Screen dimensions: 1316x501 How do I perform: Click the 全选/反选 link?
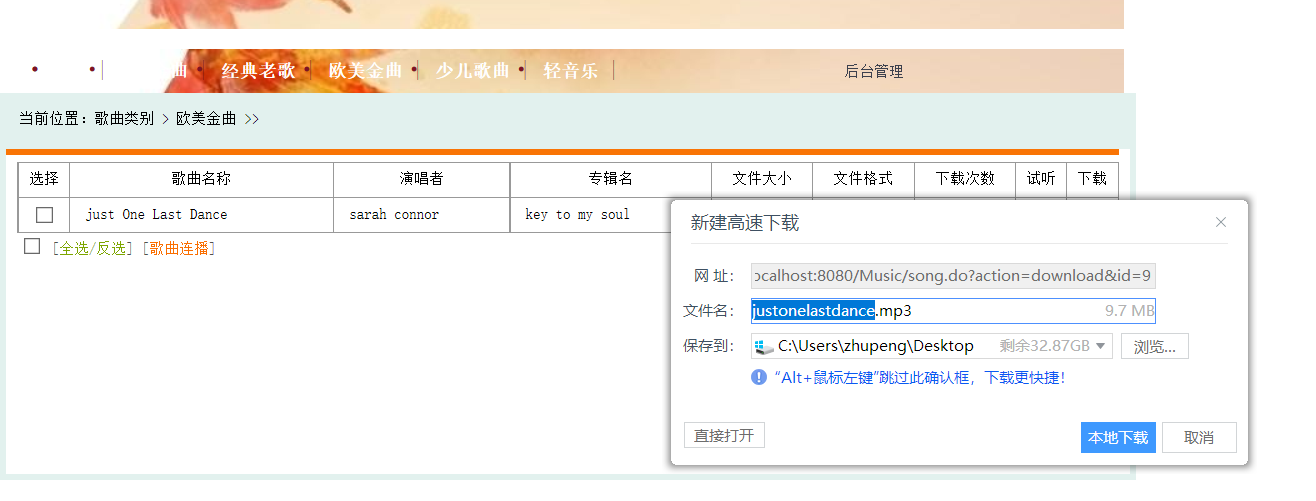coord(93,249)
